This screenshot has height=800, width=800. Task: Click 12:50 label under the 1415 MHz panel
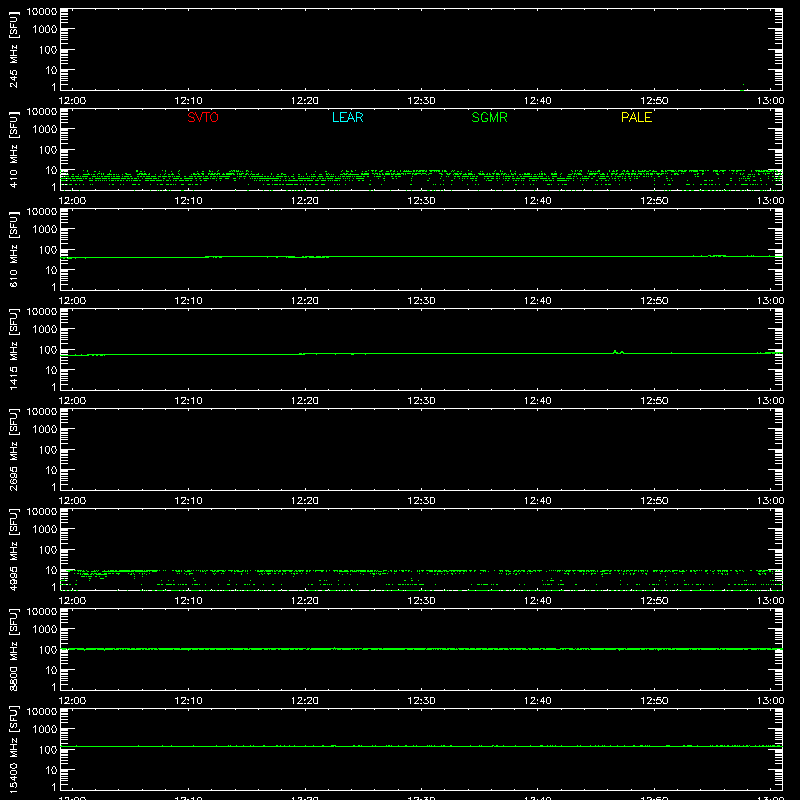(654, 401)
